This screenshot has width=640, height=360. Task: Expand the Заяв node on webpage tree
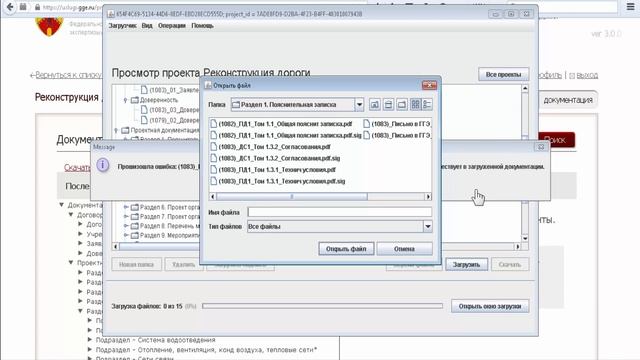point(80,243)
